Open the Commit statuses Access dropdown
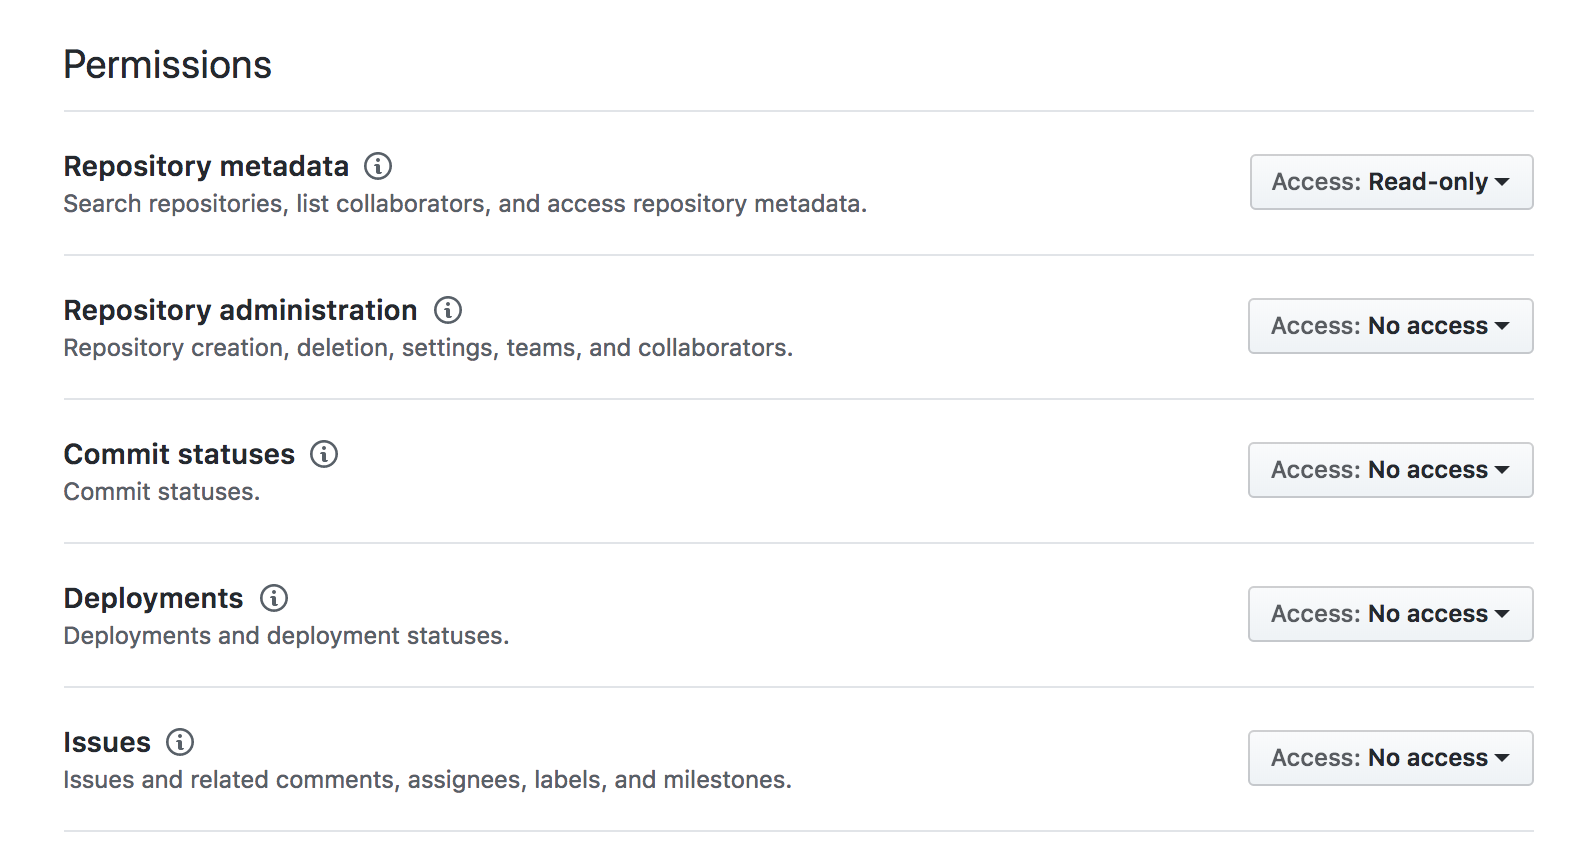Image resolution: width=1594 pixels, height=862 pixels. point(1390,470)
